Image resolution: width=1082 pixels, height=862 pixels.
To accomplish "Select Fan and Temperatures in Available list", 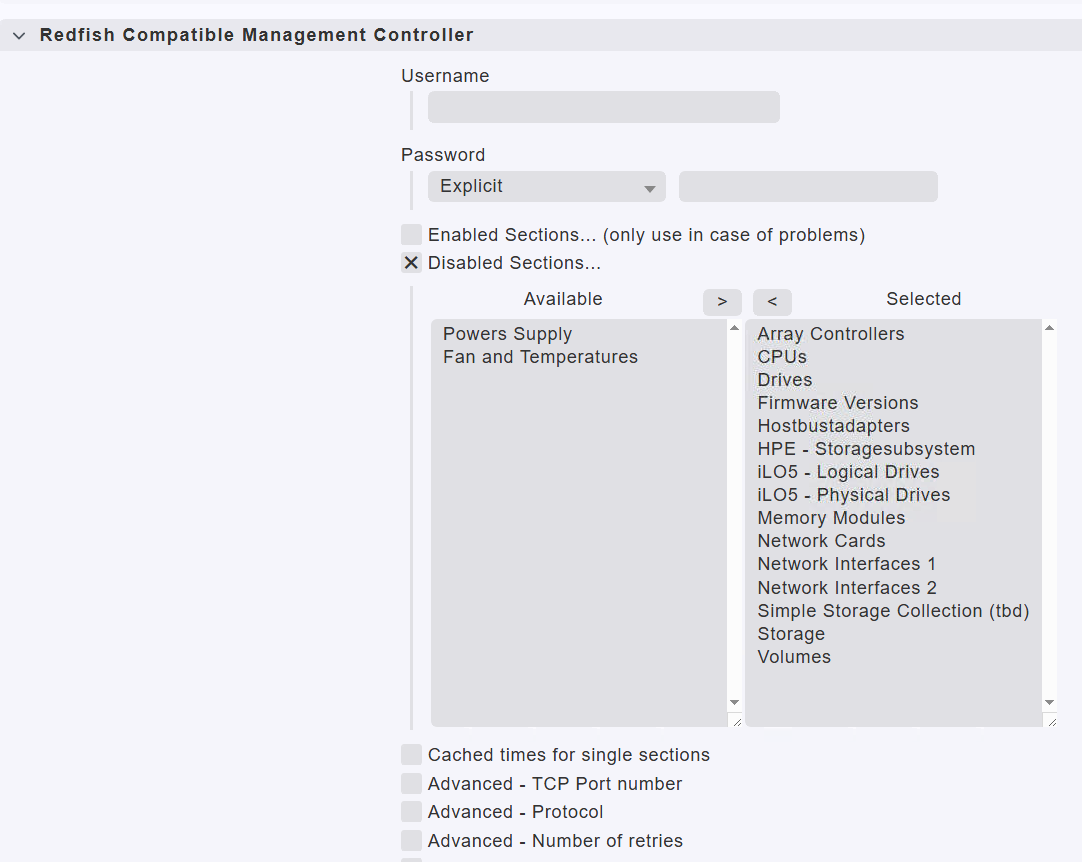I will click(540, 357).
